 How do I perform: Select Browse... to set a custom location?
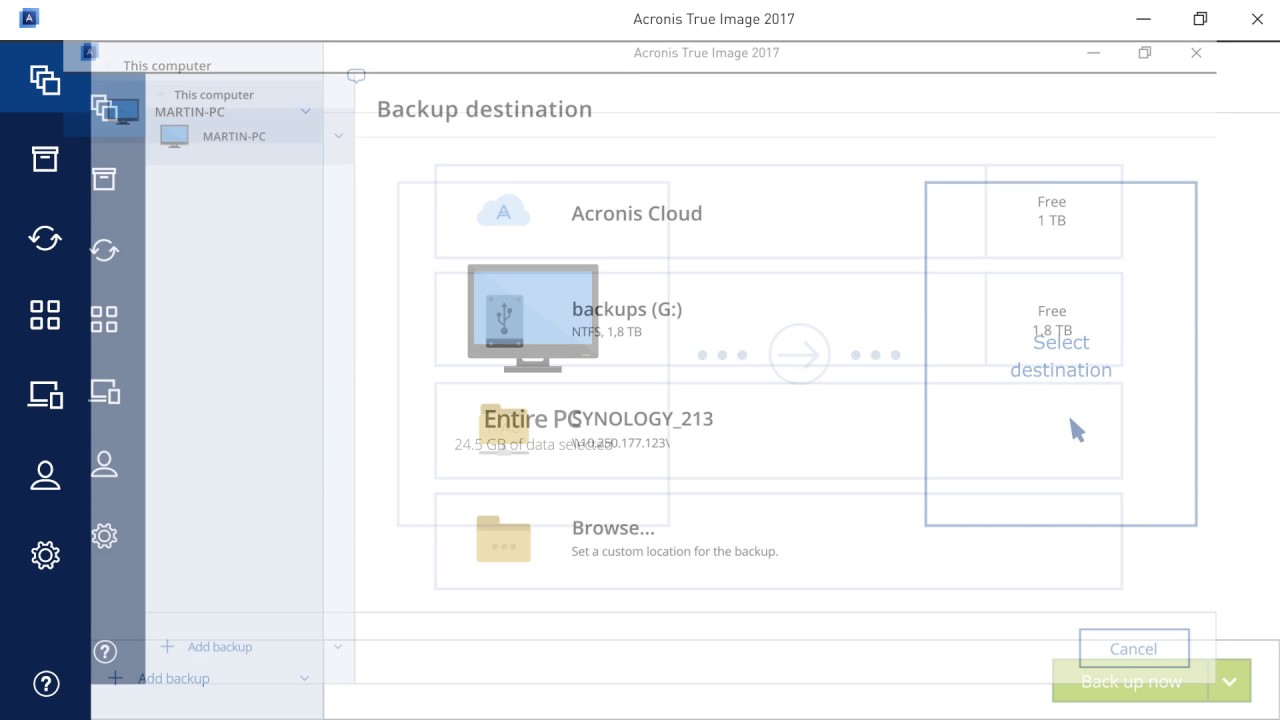tap(779, 540)
